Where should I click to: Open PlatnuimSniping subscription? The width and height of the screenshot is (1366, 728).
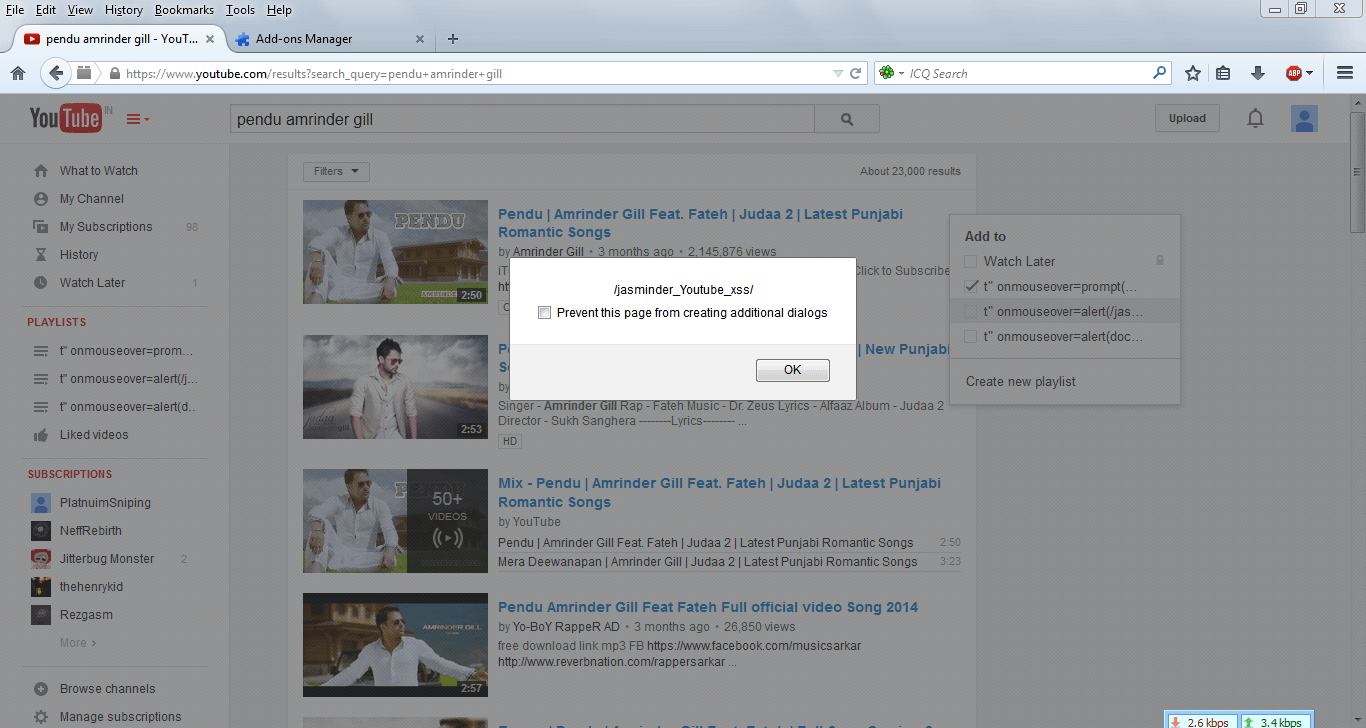pyautogui.click(x=105, y=503)
